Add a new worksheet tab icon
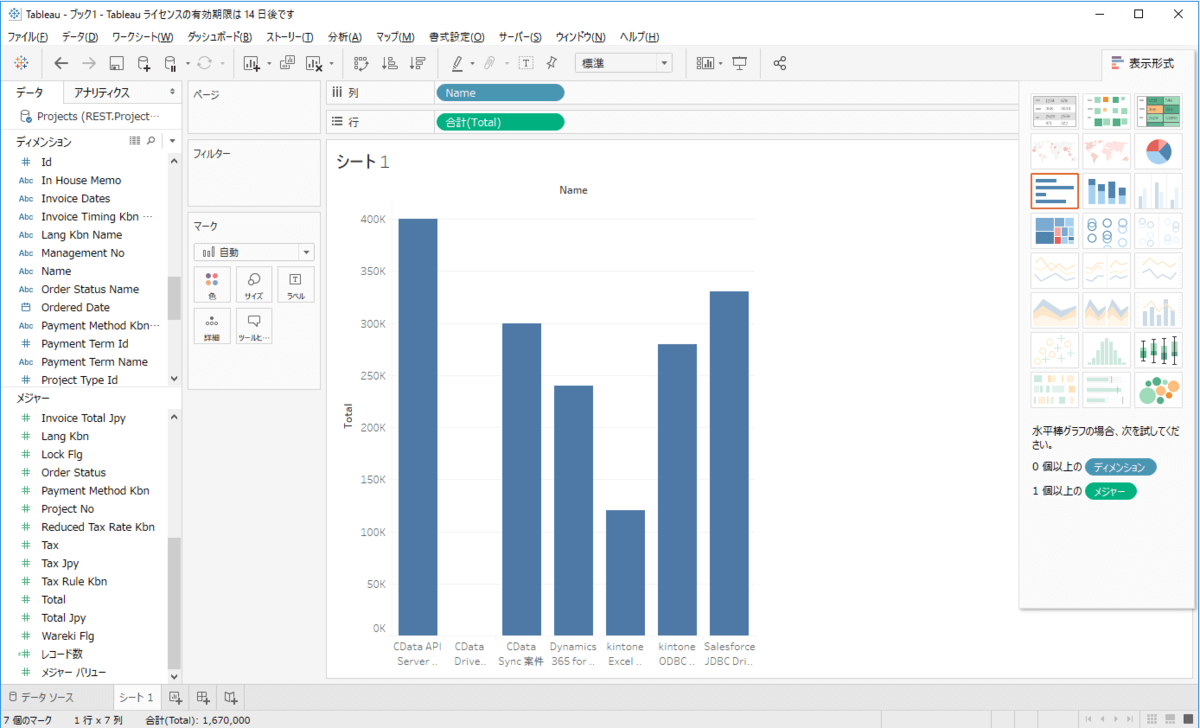Viewport: 1200px width, 728px height. 175,697
